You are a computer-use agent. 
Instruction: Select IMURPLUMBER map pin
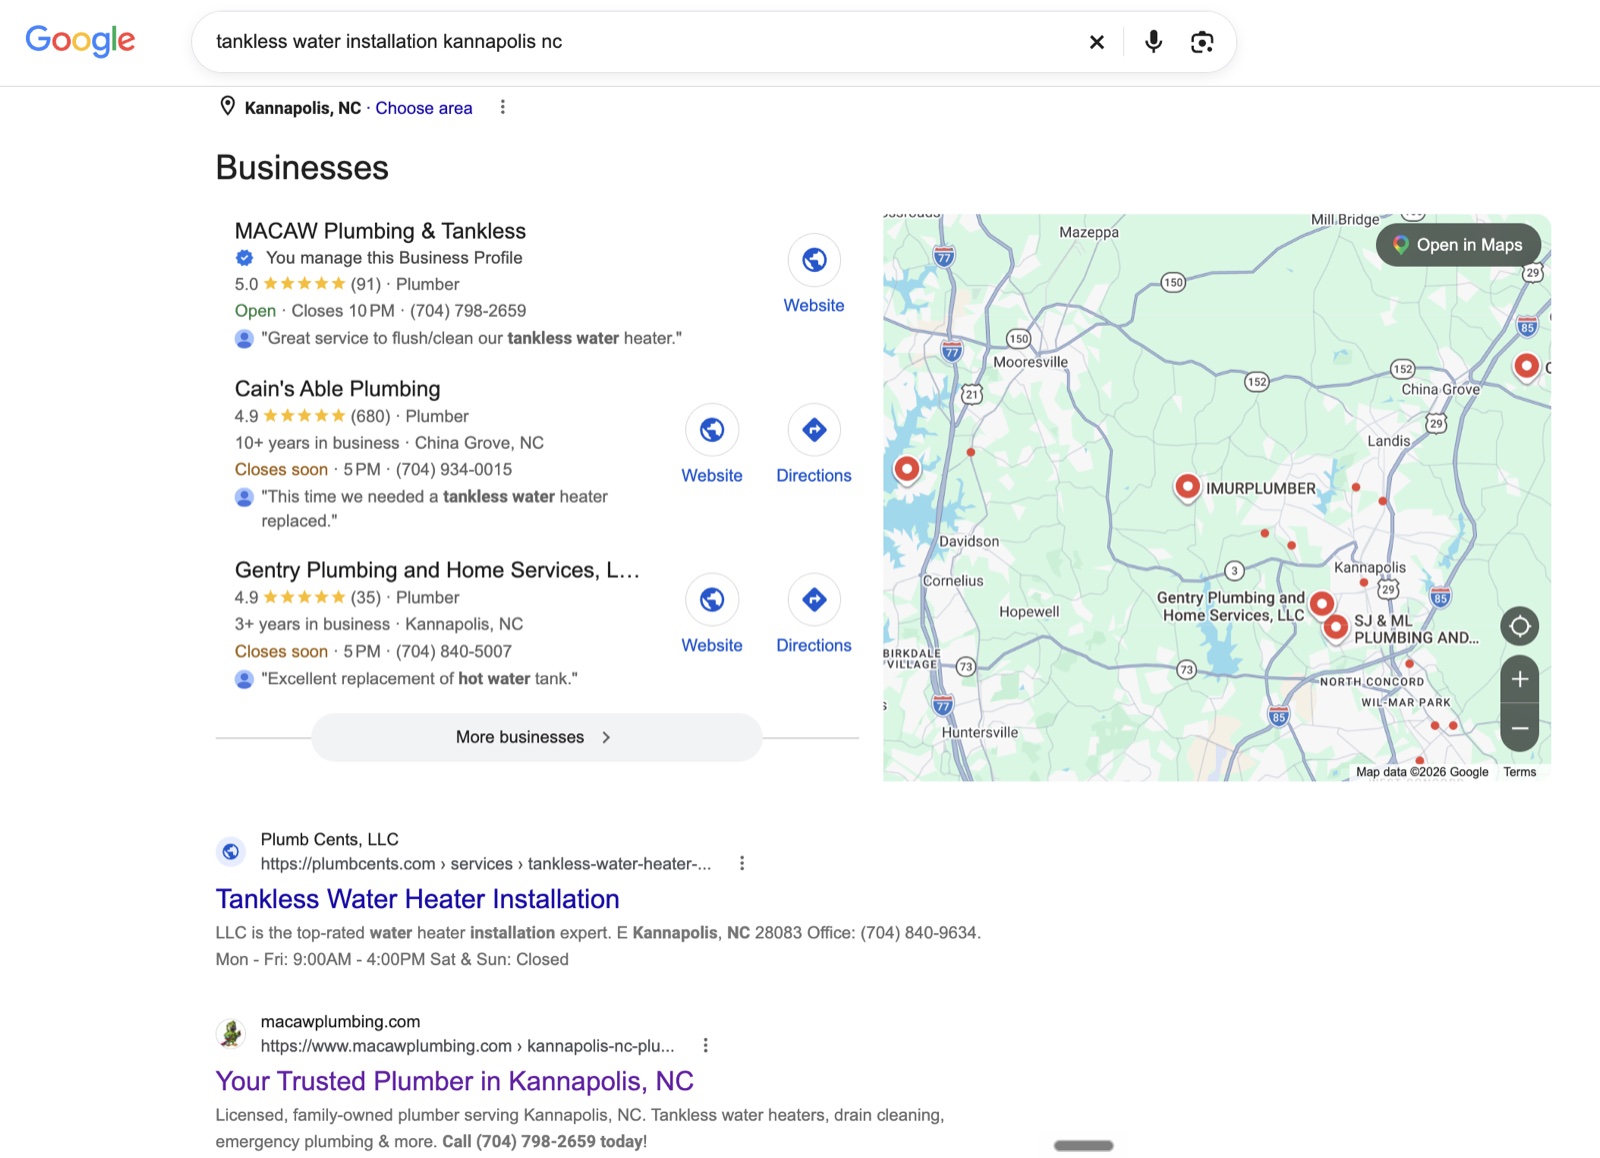pos(1187,487)
